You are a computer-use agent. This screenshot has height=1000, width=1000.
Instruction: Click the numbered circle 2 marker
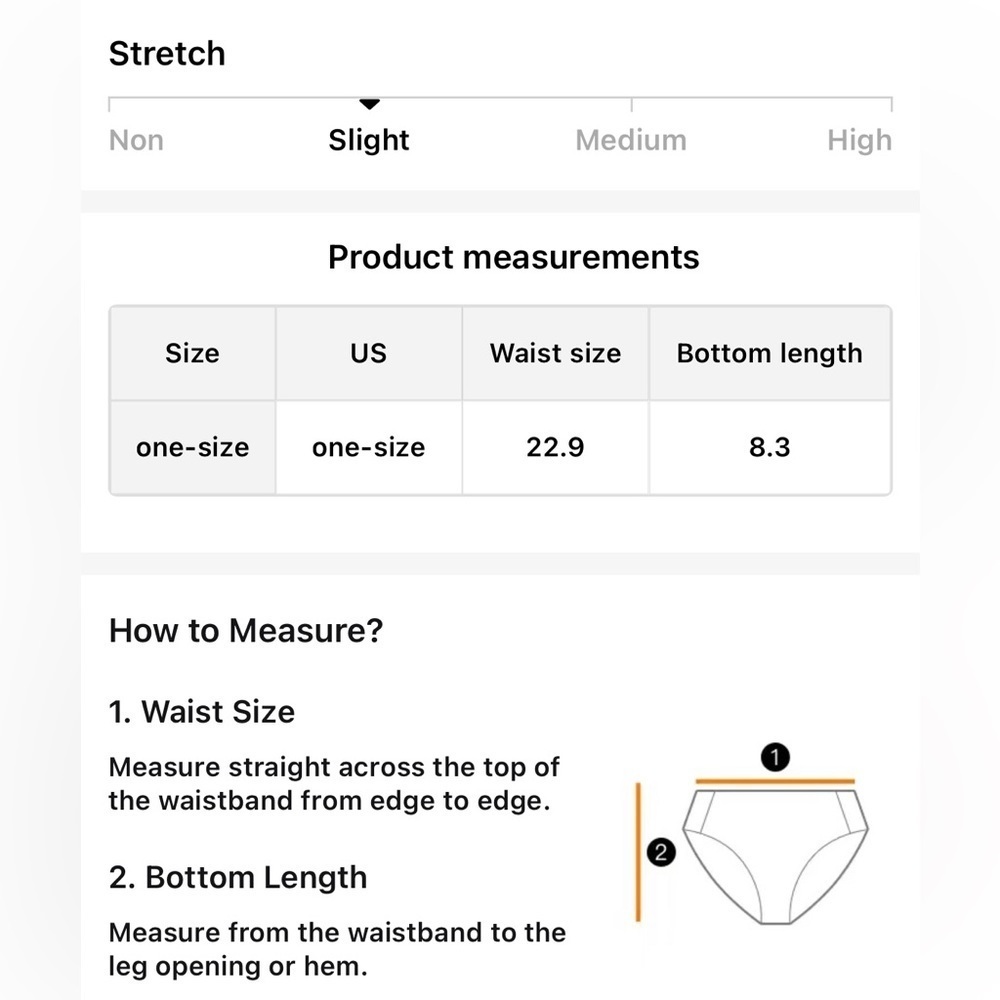(x=661, y=852)
